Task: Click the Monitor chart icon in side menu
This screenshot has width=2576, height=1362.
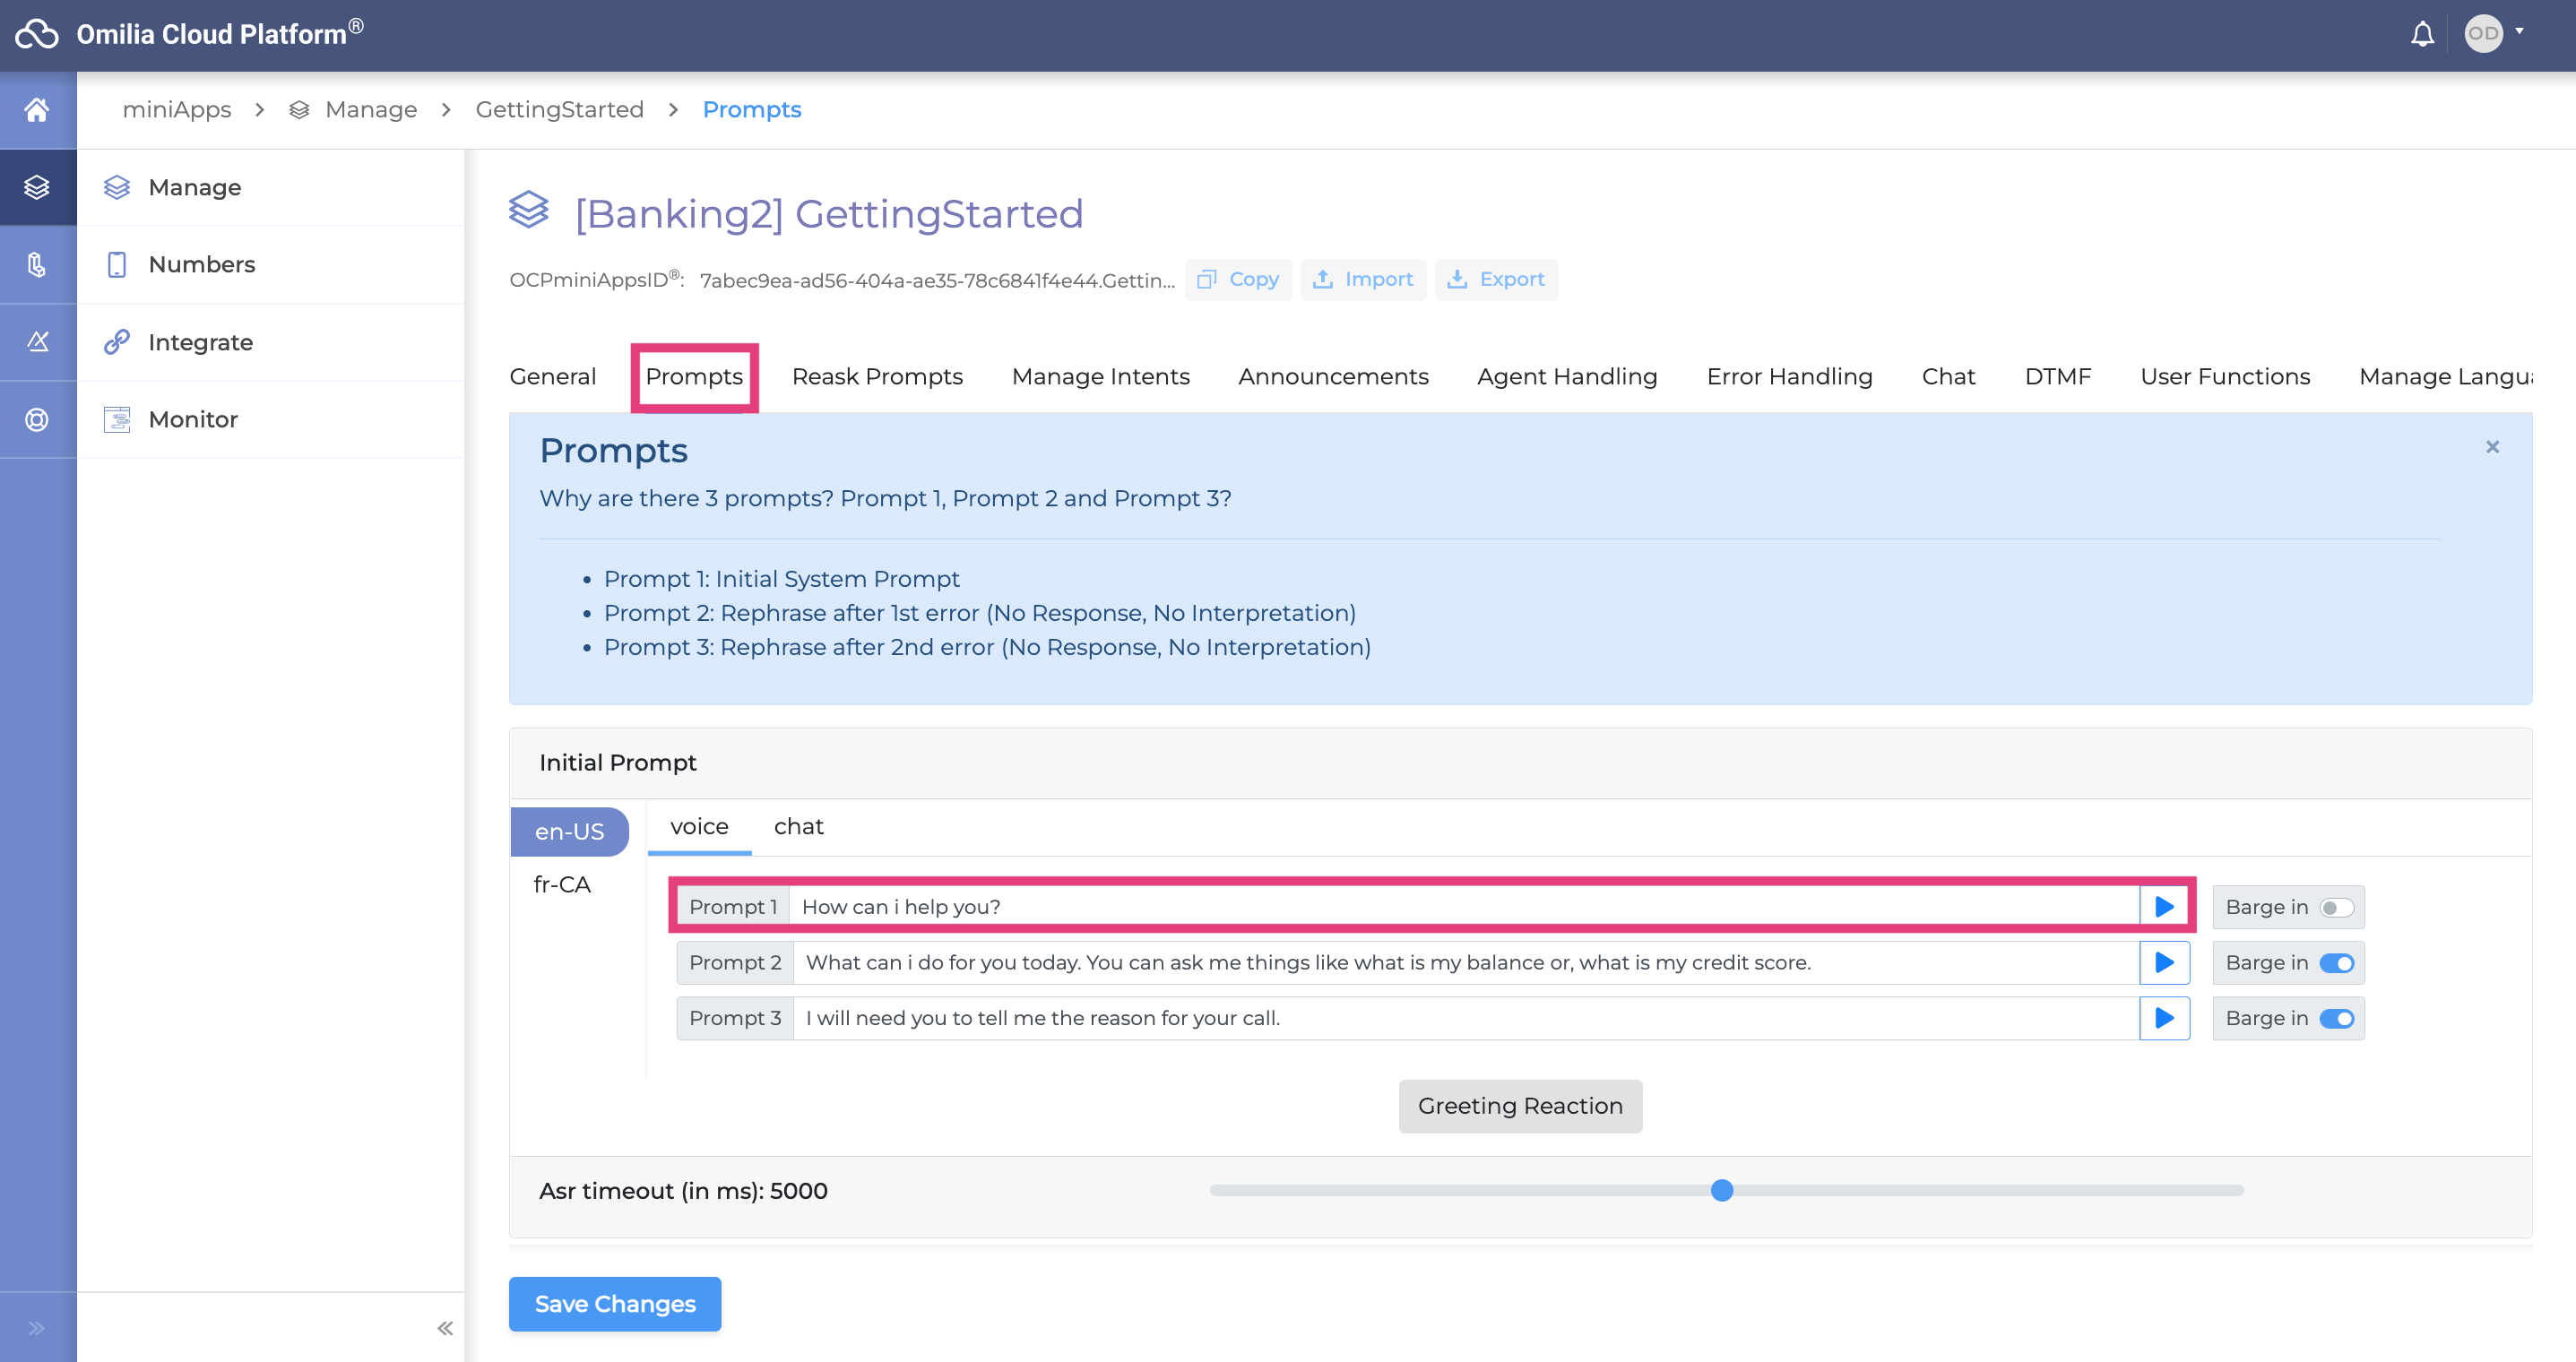Action: click(117, 419)
